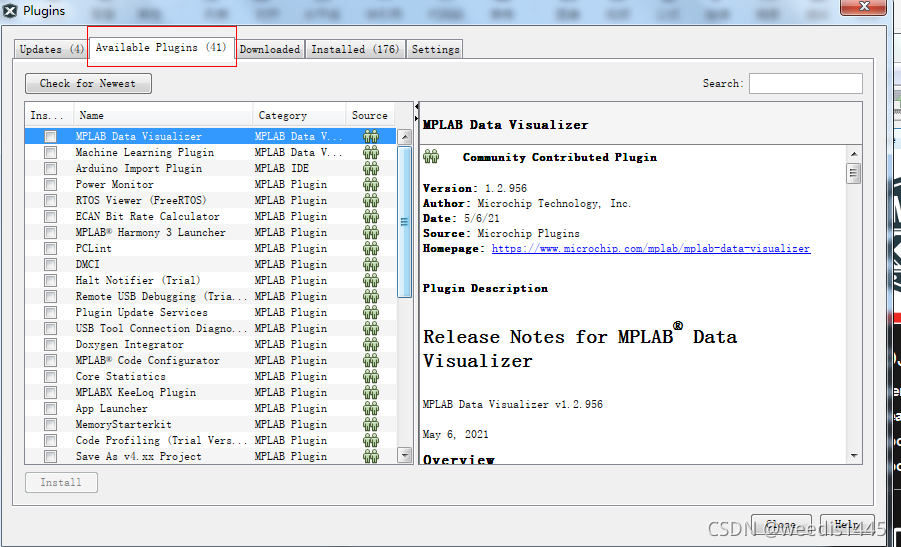Click the source icon for Halt Notifier (Trial)
The image size is (901, 547).
pos(371,280)
